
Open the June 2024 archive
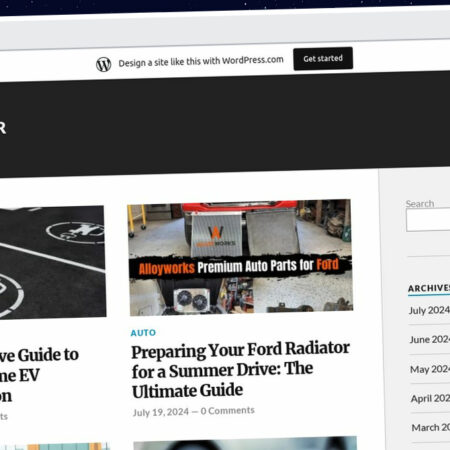[430, 340]
